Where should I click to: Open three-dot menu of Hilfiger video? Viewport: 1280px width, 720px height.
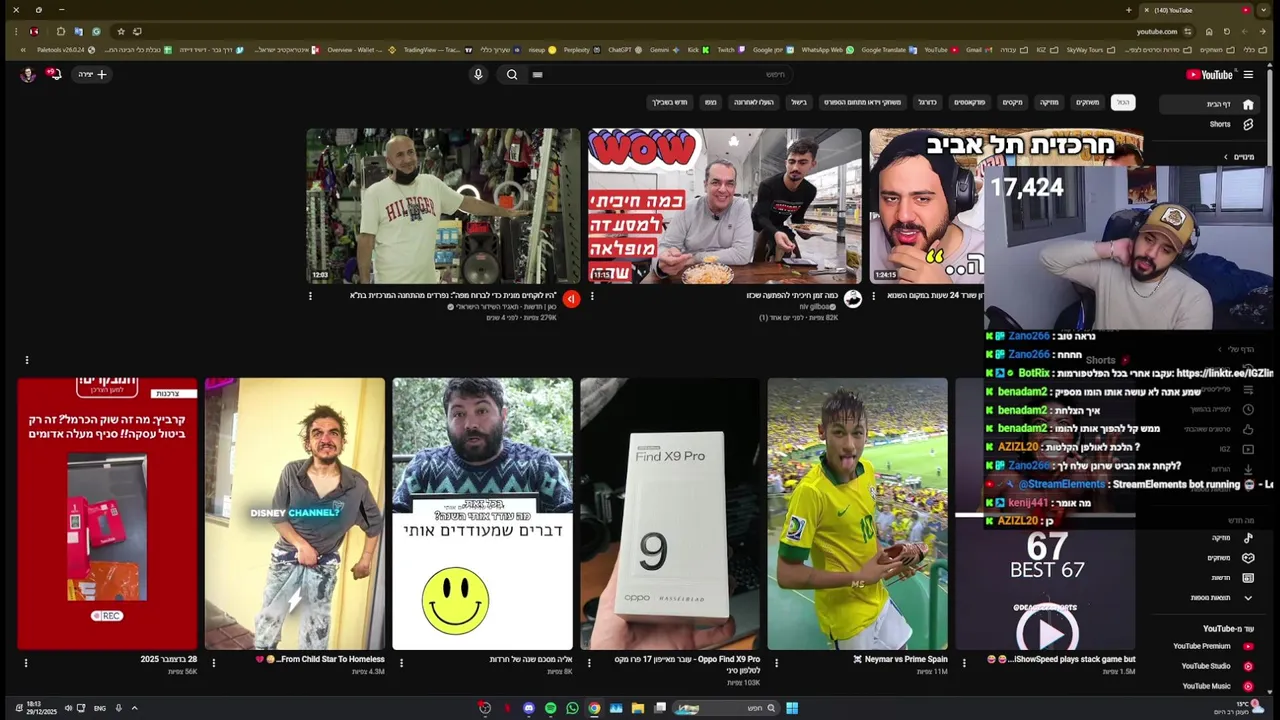point(310,296)
